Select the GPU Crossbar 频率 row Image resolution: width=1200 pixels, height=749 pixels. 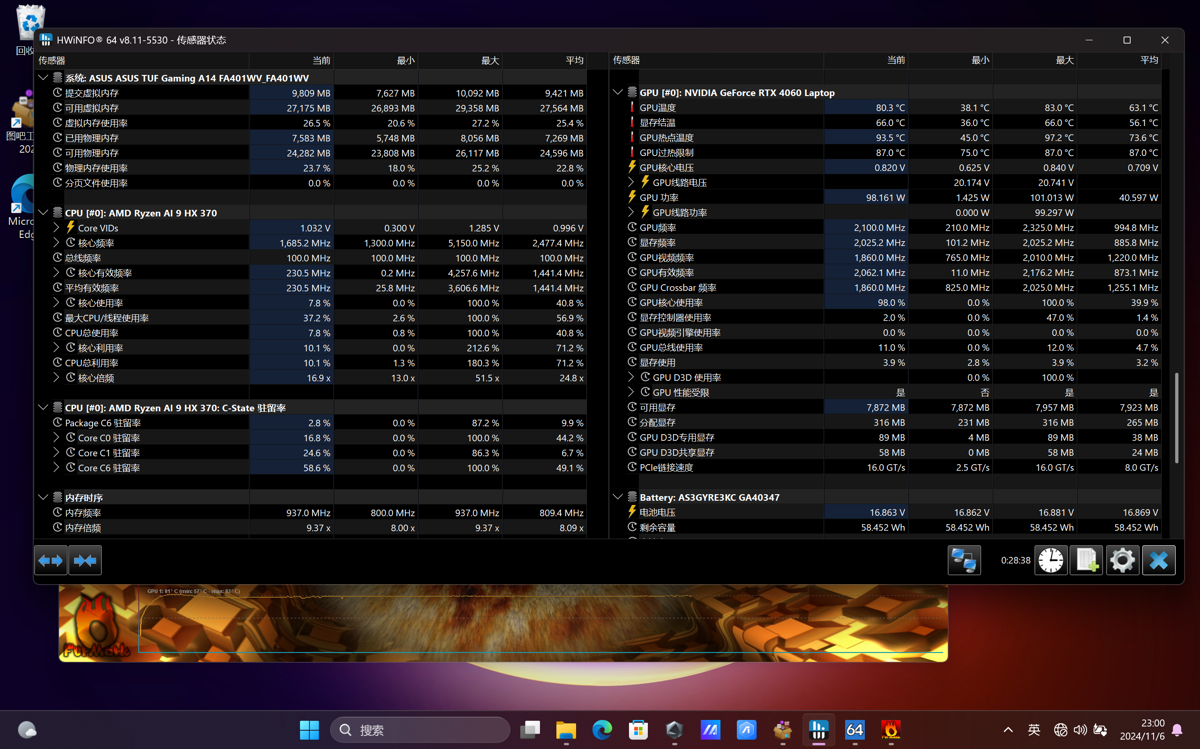click(x=886, y=288)
